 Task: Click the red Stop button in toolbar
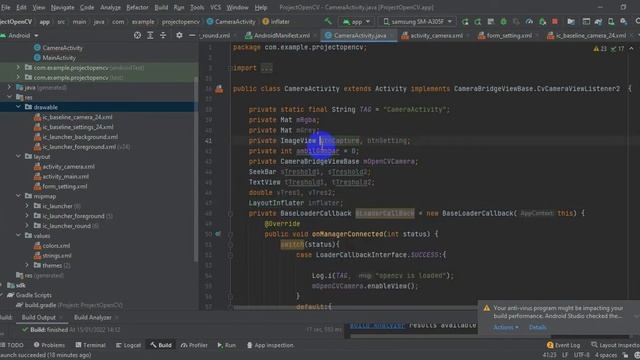pos(554,22)
